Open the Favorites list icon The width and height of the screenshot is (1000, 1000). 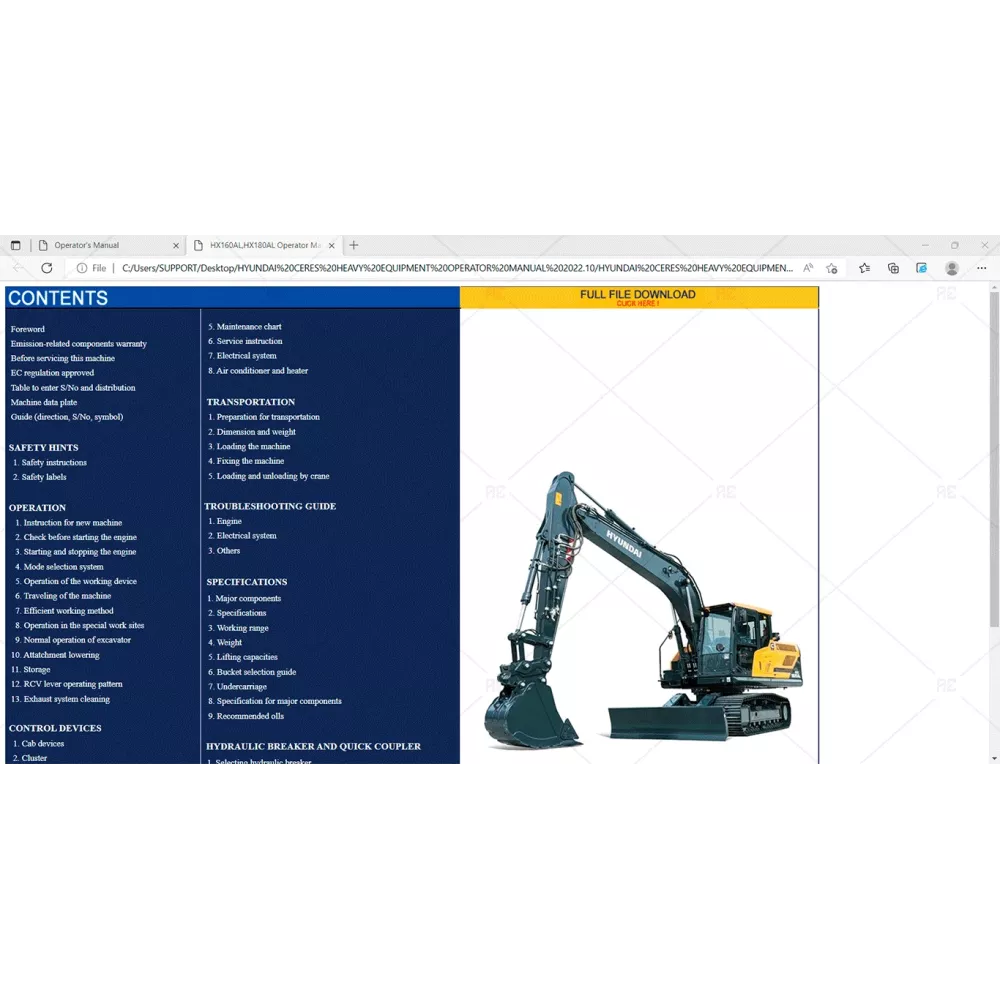[x=864, y=268]
